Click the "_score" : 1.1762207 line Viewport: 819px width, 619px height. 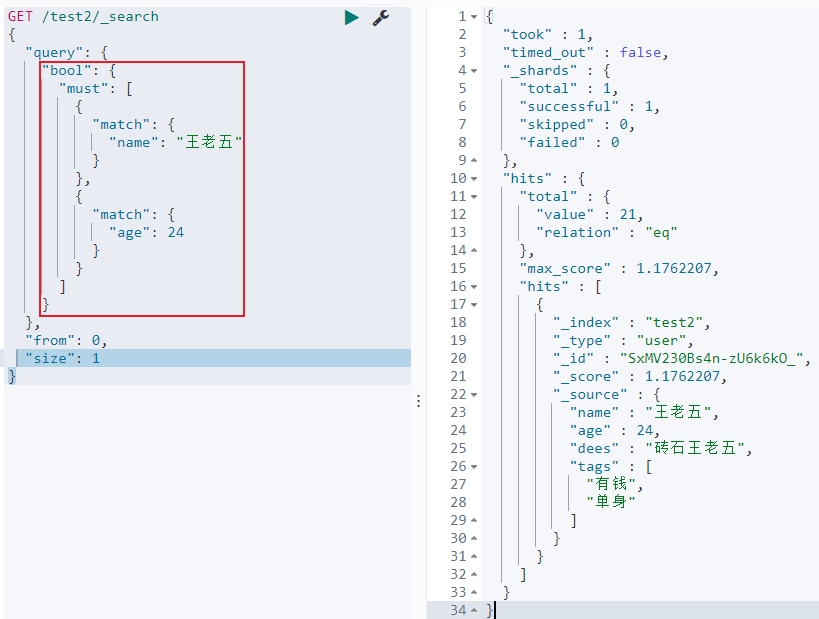640,377
